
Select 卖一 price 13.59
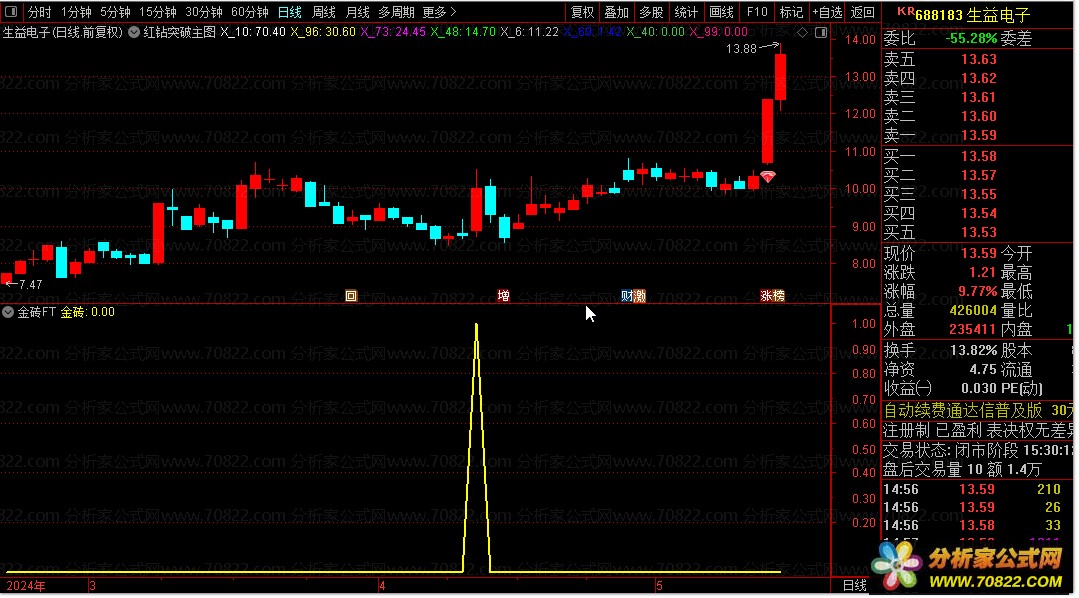click(x=979, y=135)
